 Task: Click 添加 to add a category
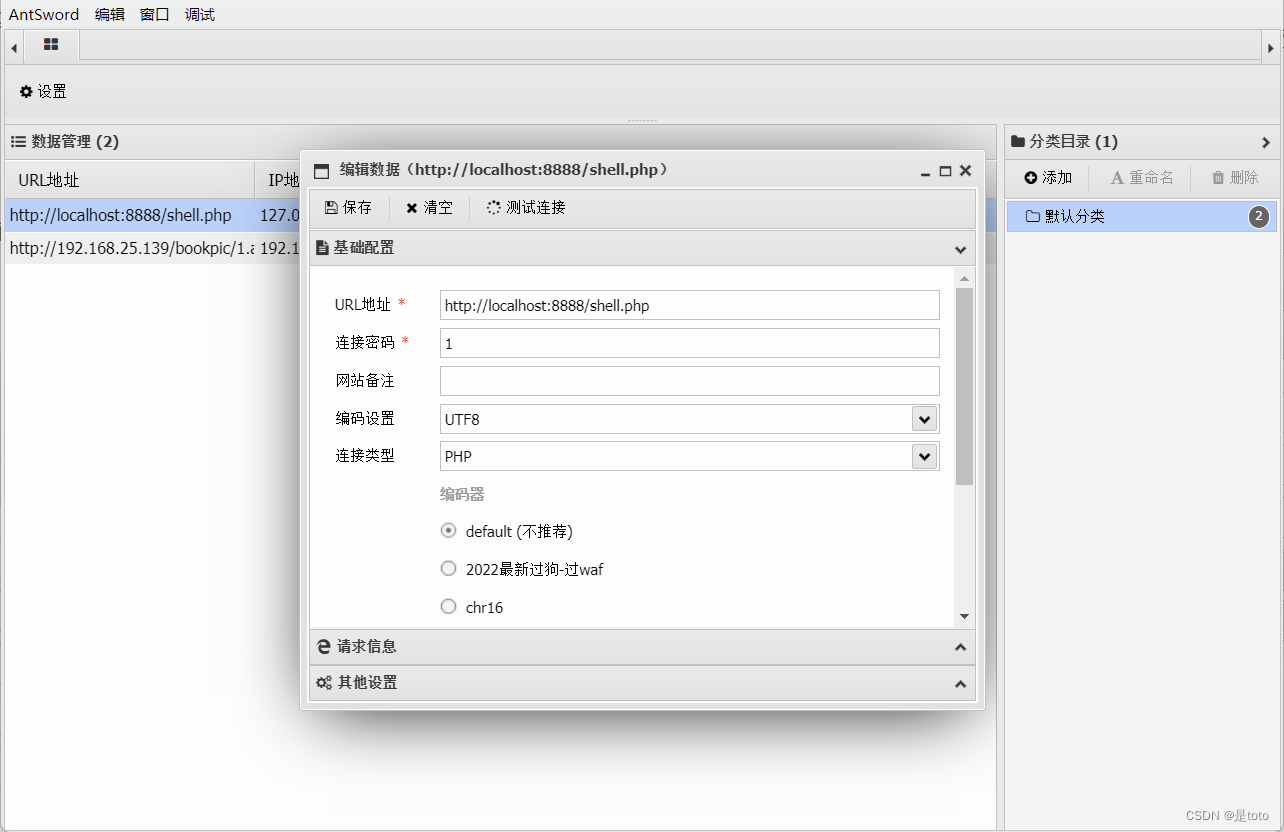(1048, 178)
